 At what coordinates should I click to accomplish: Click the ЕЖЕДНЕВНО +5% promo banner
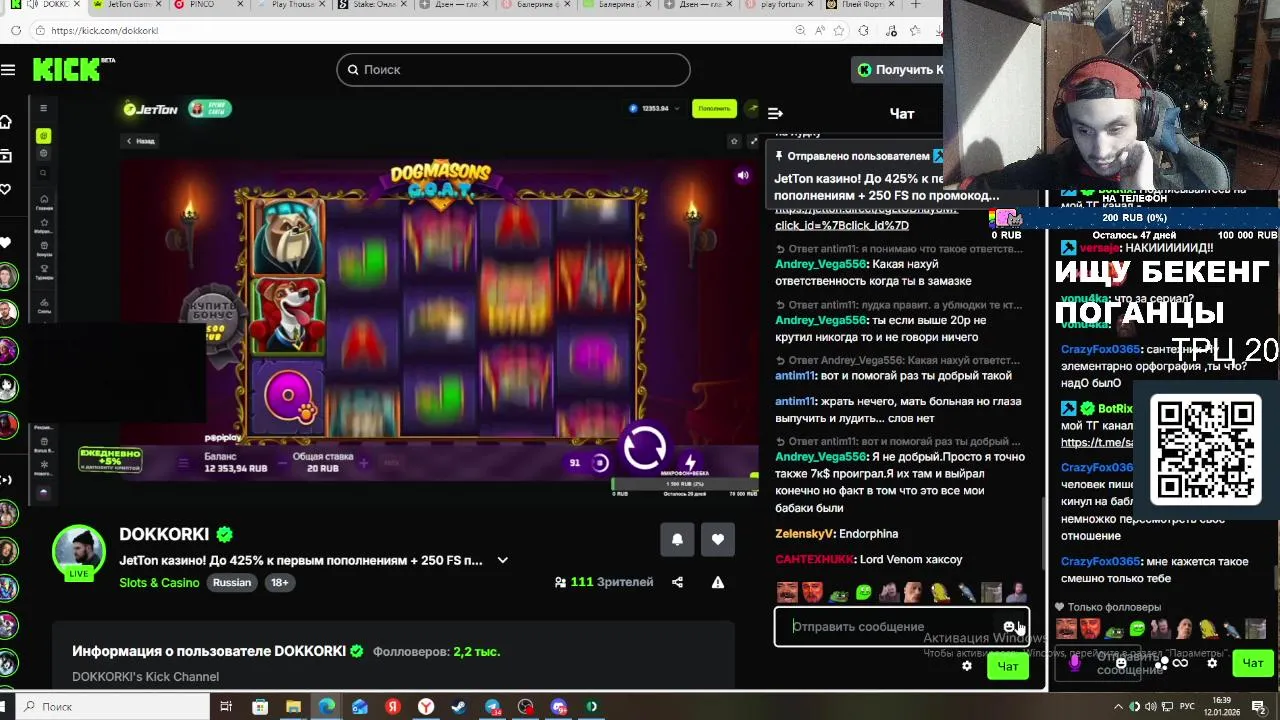(x=110, y=460)
